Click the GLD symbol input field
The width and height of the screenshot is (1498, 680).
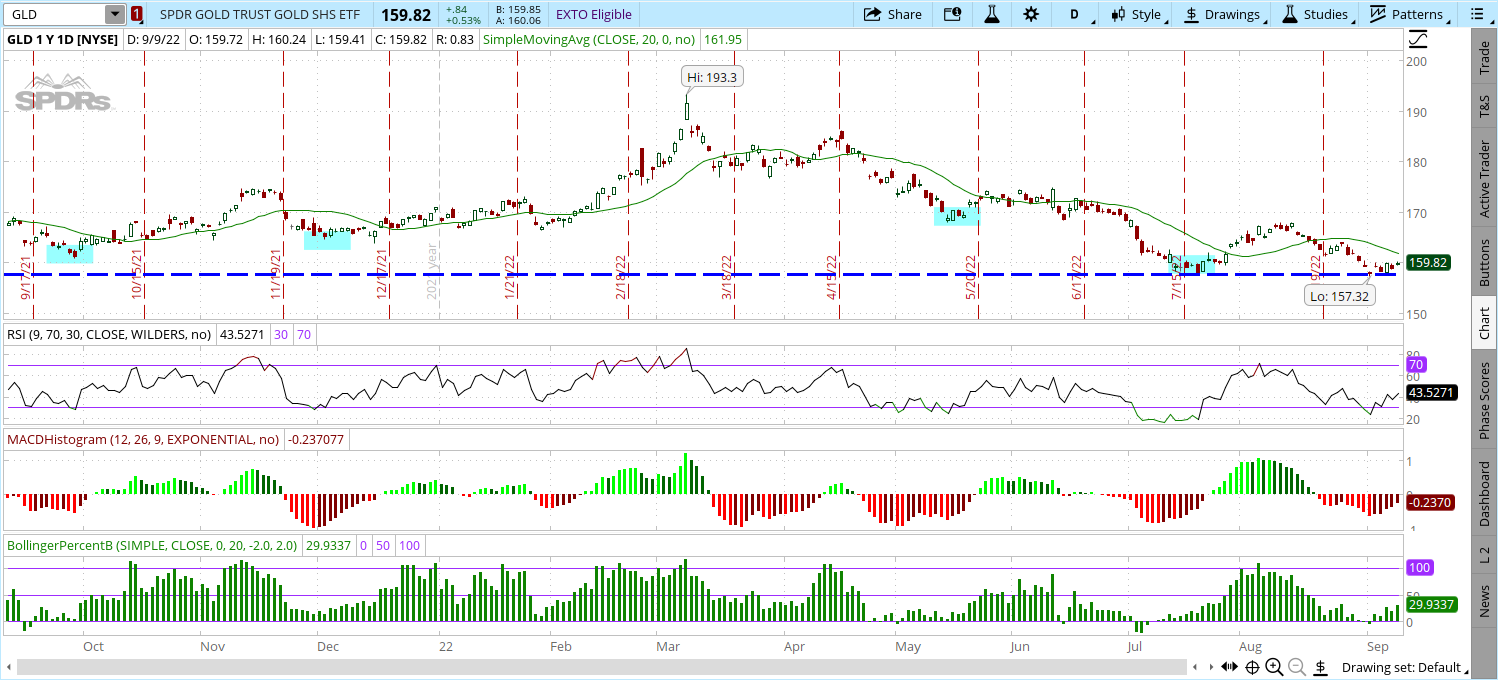[x=55, y=14]
